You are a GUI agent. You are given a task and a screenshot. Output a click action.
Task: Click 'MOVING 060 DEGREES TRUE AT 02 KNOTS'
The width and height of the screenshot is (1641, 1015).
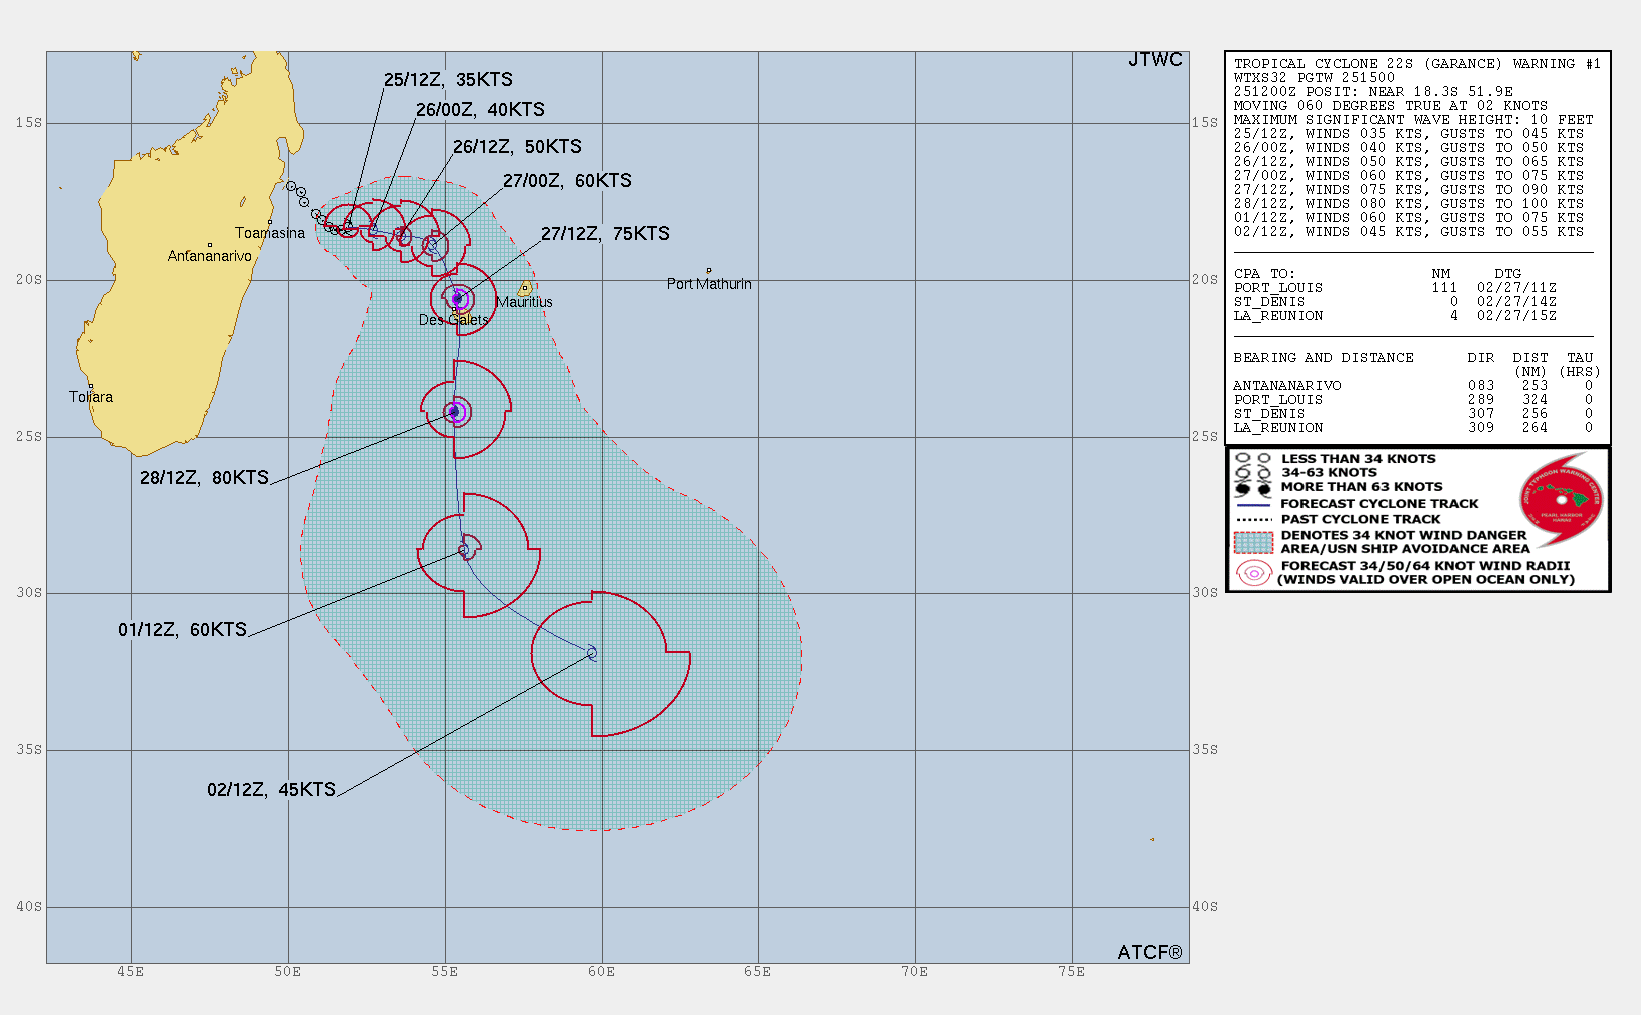point(1390,106)
